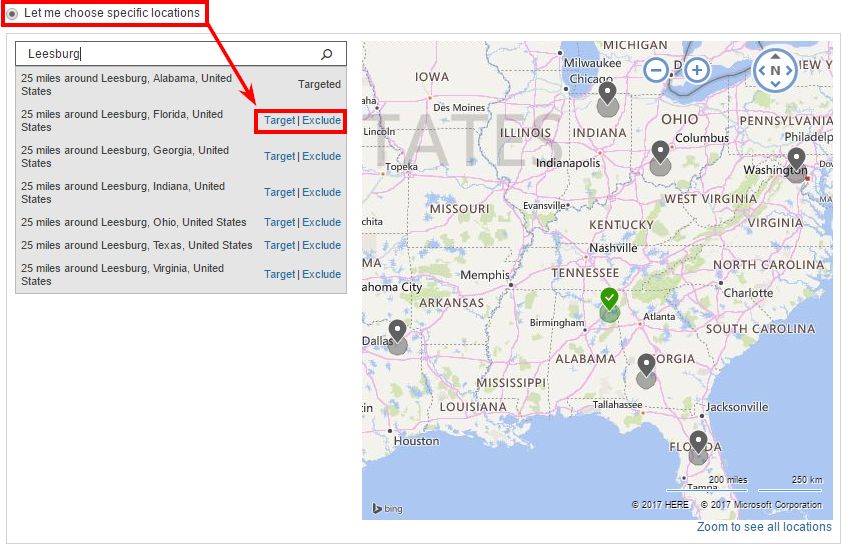Viewport: 843px width, 546px height.
Task: Zoom in the map with plus button
Action: [697, 70]
